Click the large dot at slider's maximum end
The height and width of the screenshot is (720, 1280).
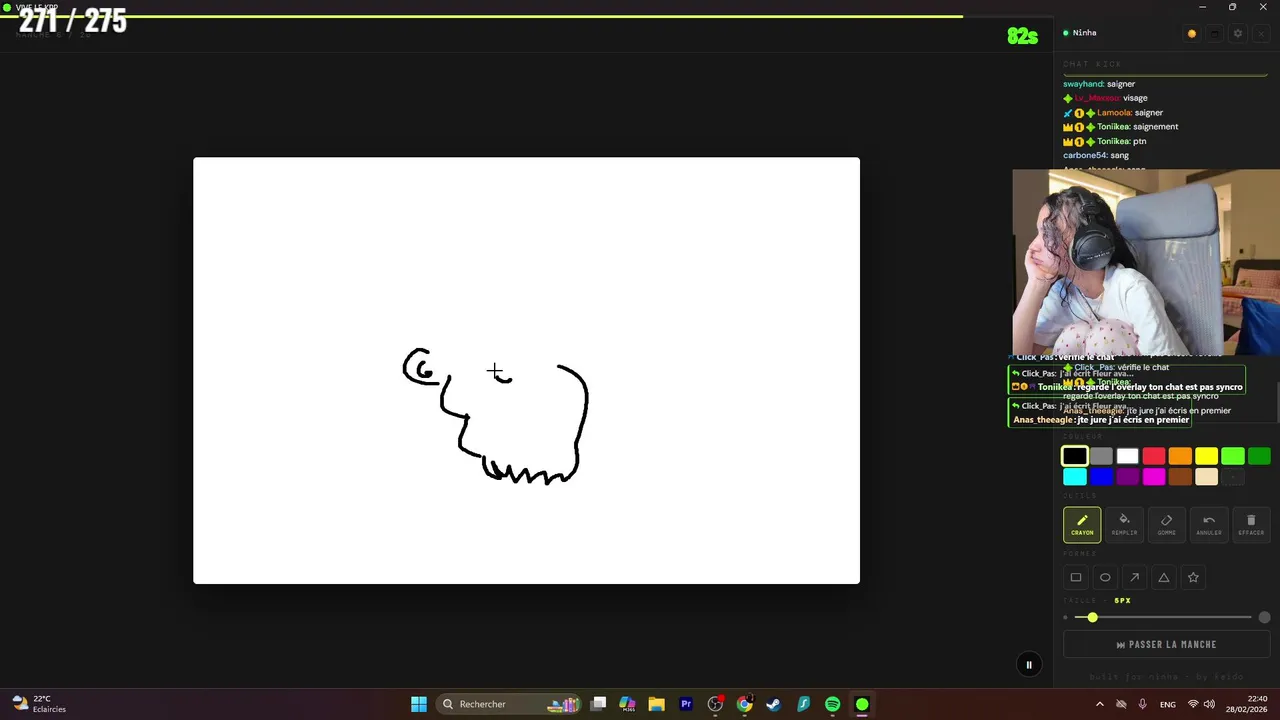[x=1265, y=618]
